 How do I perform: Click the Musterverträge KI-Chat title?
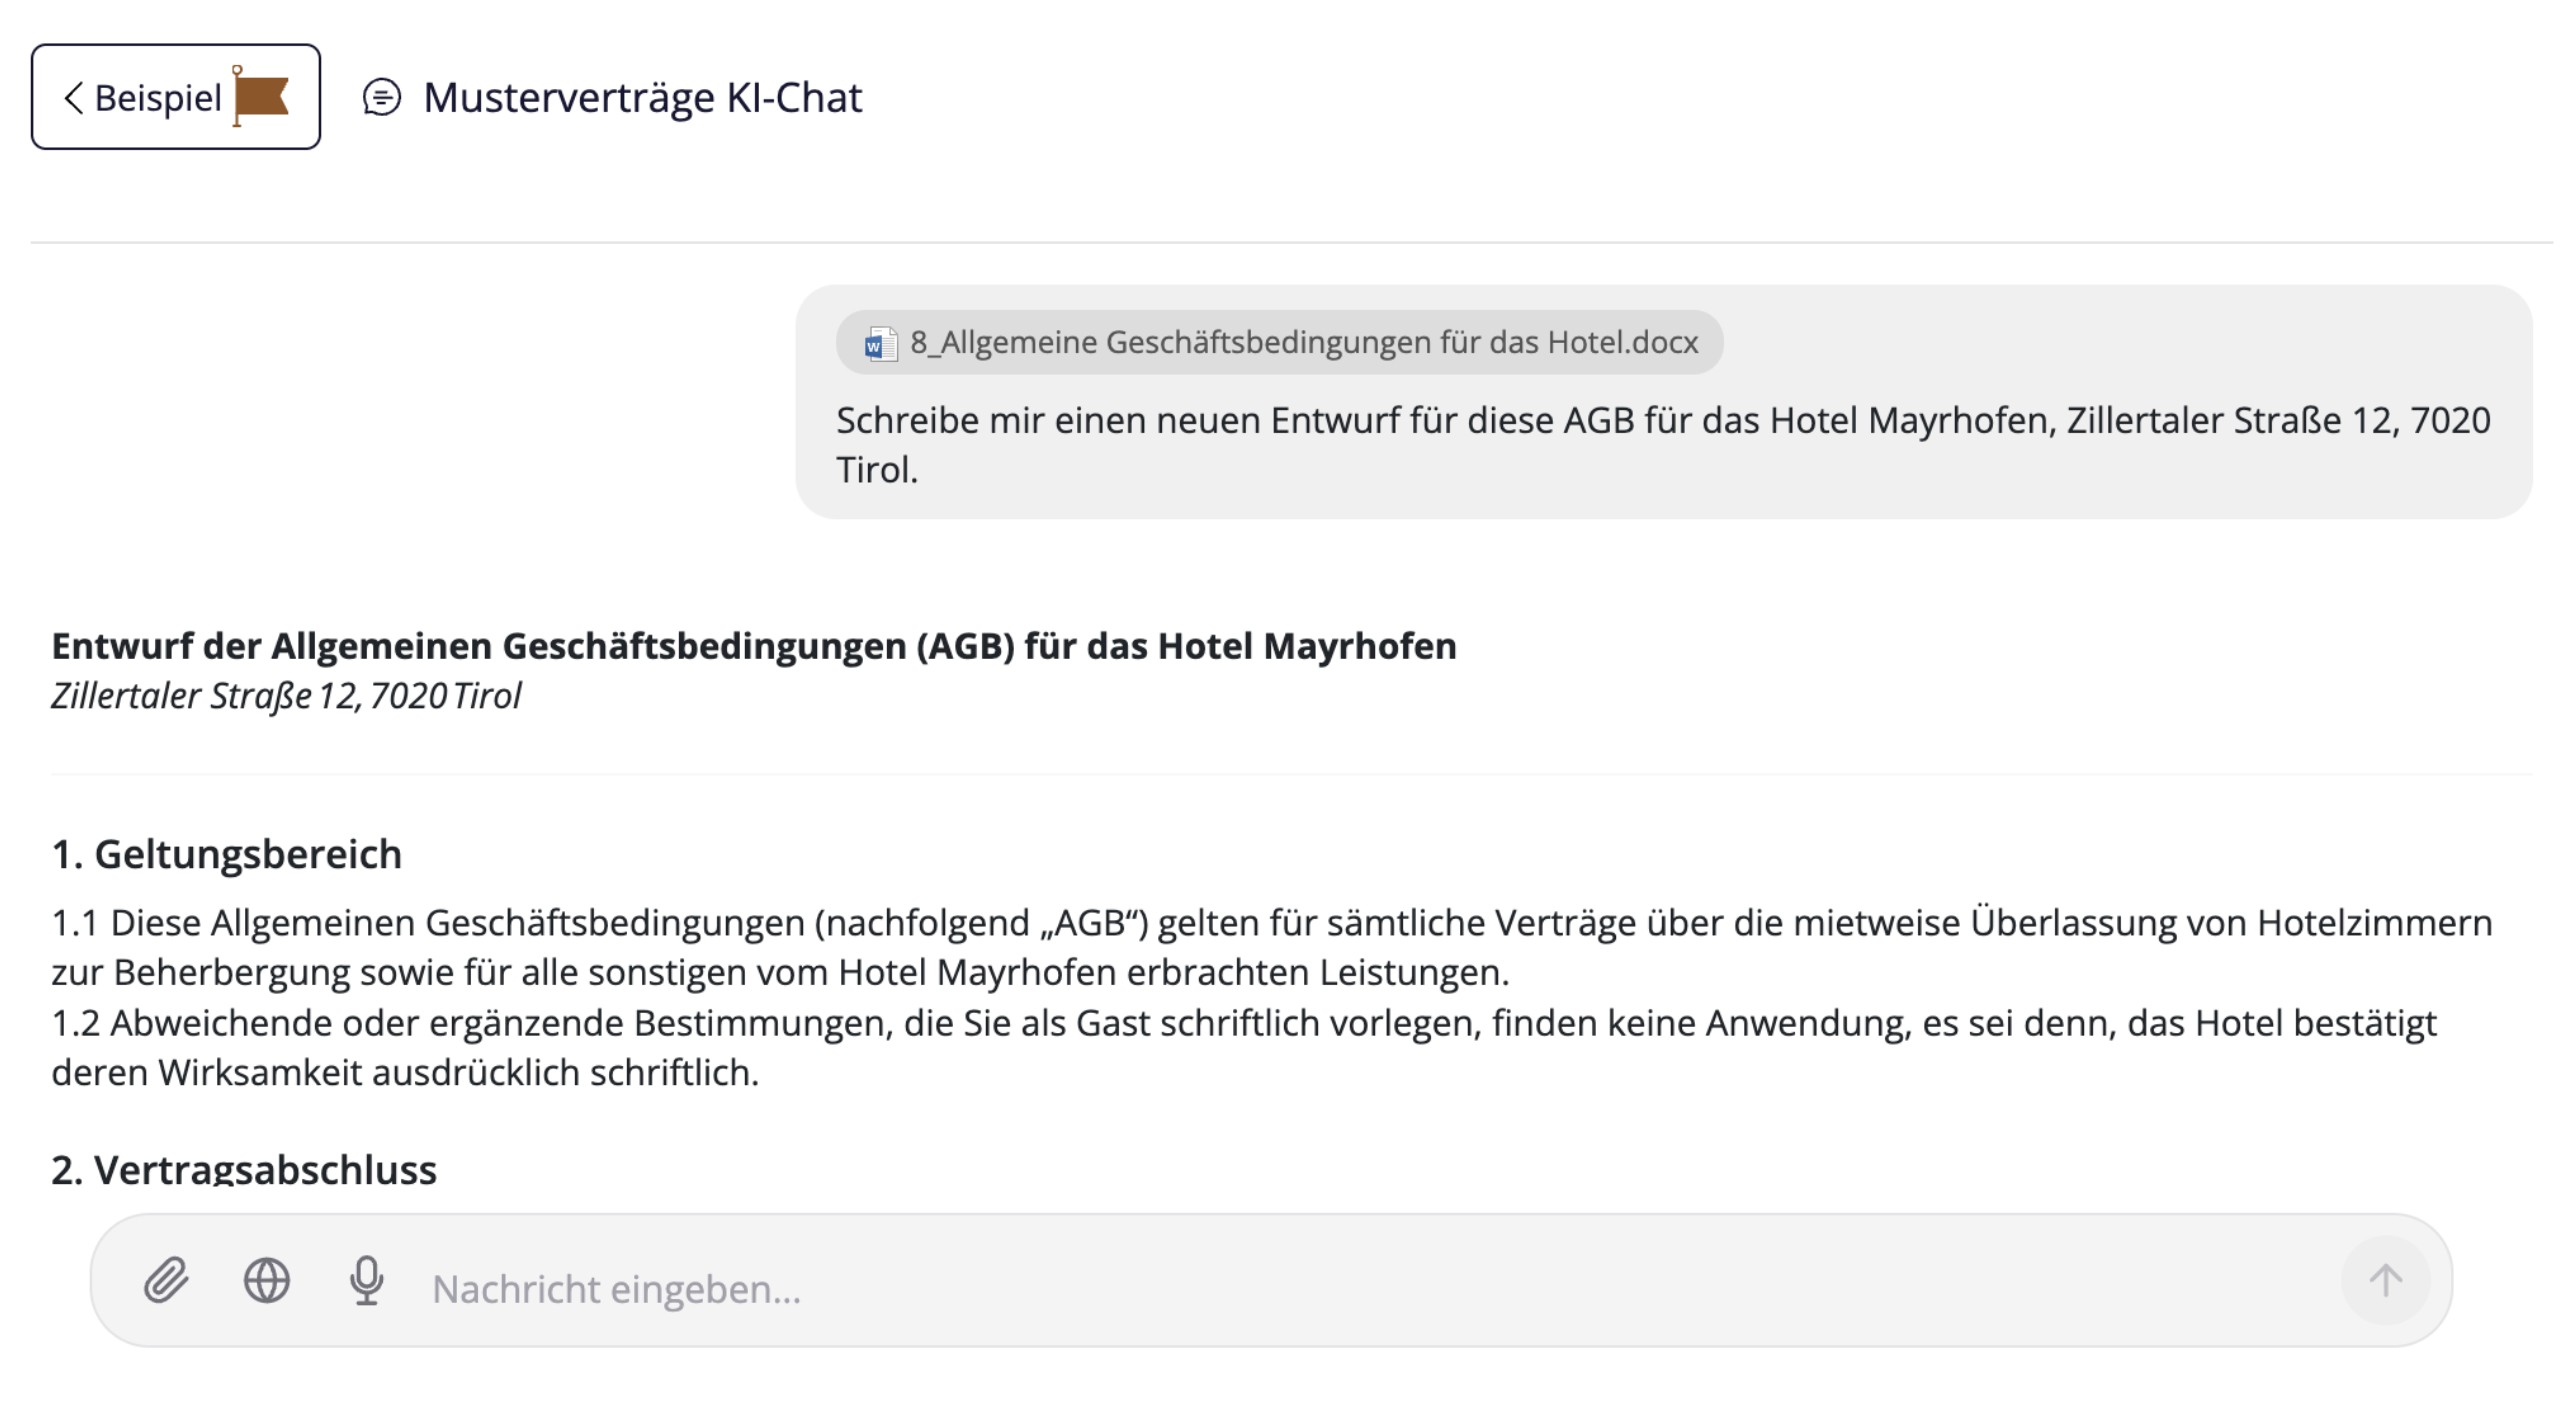642,98
